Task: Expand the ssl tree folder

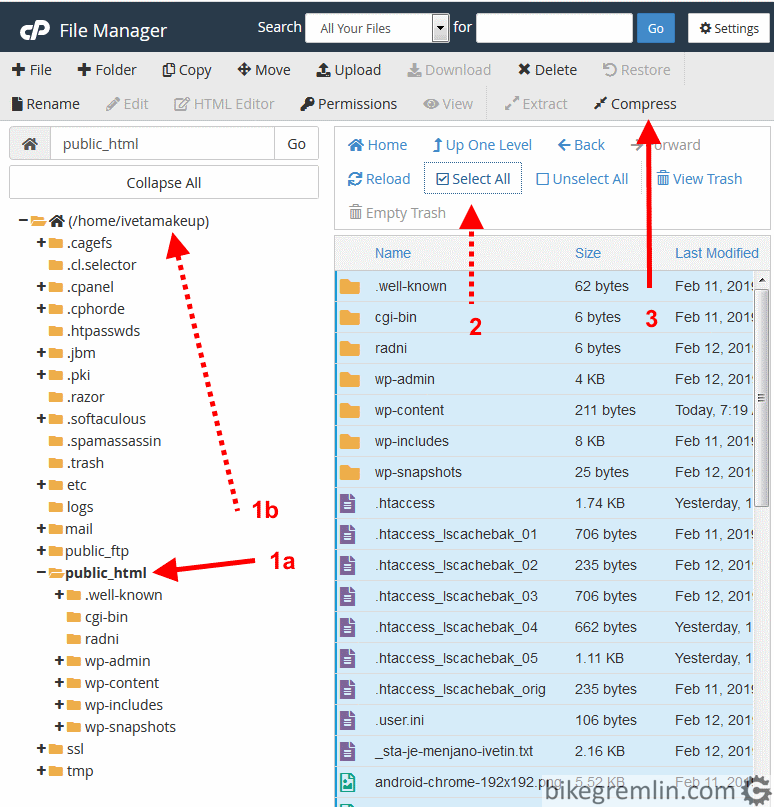Action: 42,749
